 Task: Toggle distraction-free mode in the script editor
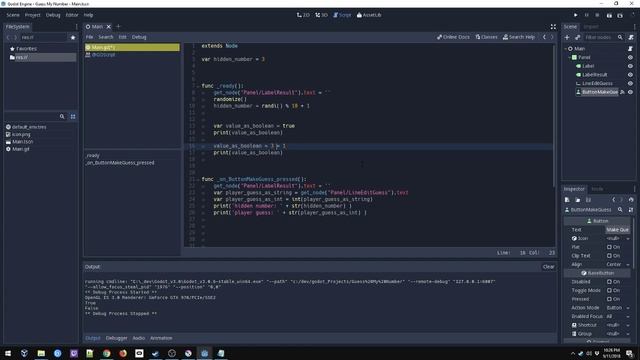pos(553,27)
